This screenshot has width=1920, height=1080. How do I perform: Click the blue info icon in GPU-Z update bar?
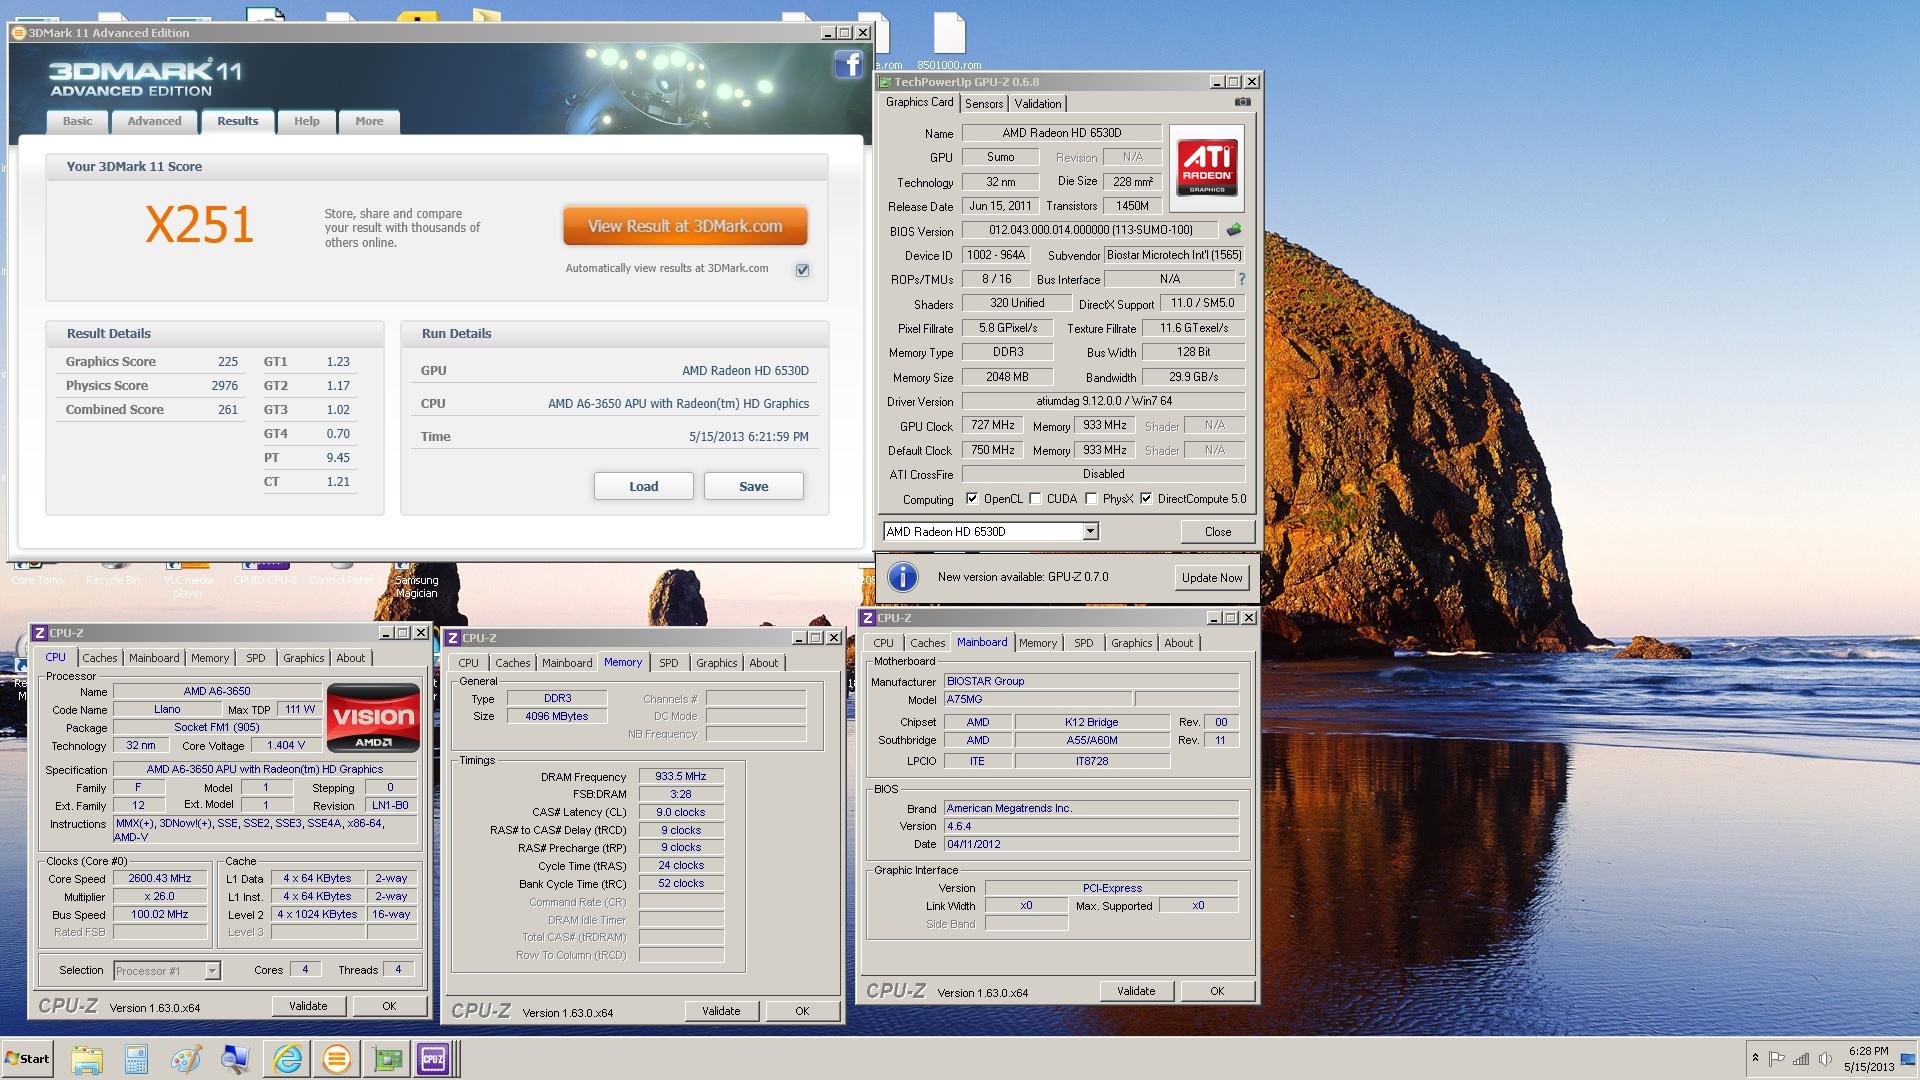tap(902, 577)
